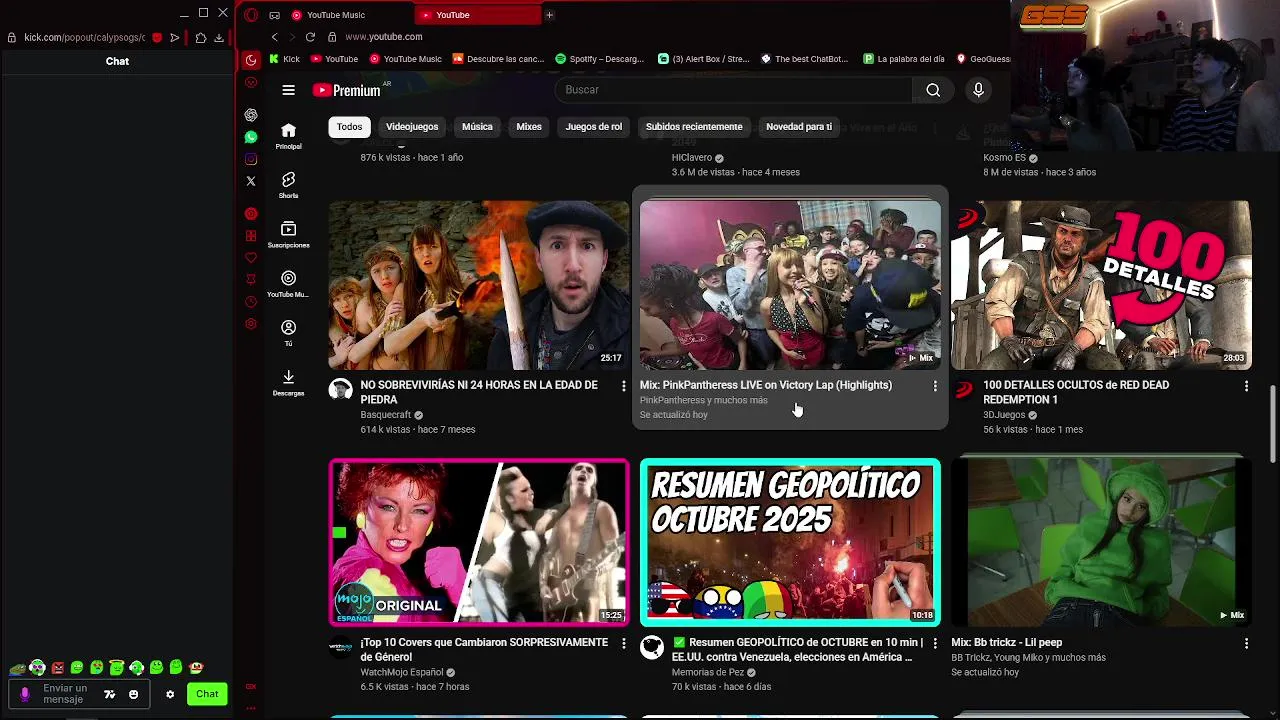Image resolution: width=1280 pixels, height=720 pixels.
Task: Open Opera sidebar settings gear
Action: pyautogui.click(x=251, y=324)
